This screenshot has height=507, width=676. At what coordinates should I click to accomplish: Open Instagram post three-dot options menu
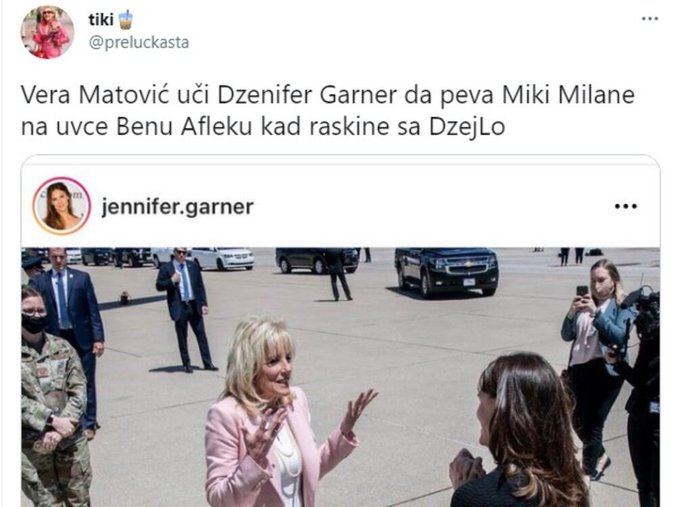pos(626,206)
